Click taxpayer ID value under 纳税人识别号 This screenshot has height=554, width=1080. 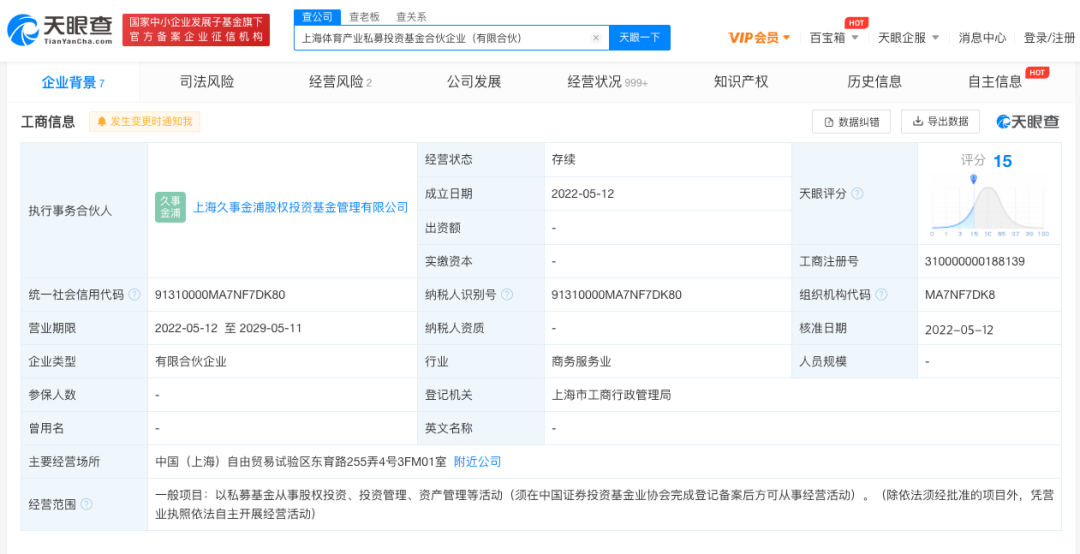click(616, 295)
